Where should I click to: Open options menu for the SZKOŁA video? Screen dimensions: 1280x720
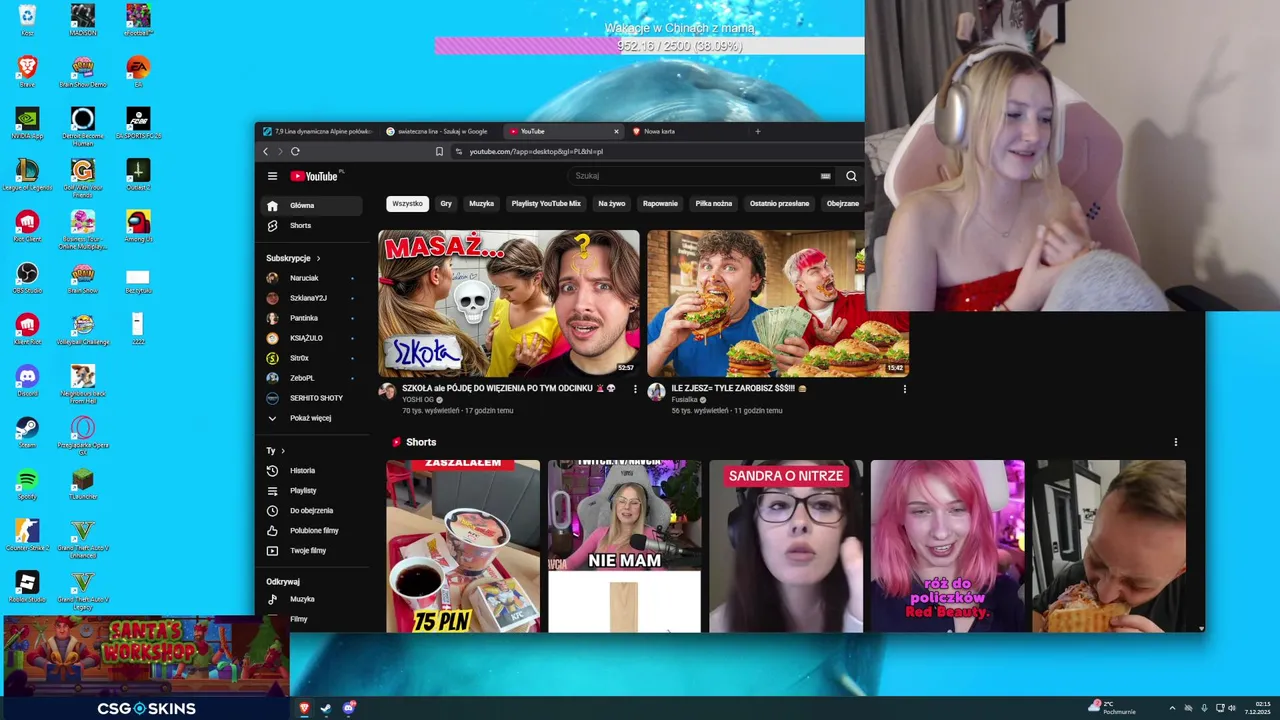coord(635,389)
